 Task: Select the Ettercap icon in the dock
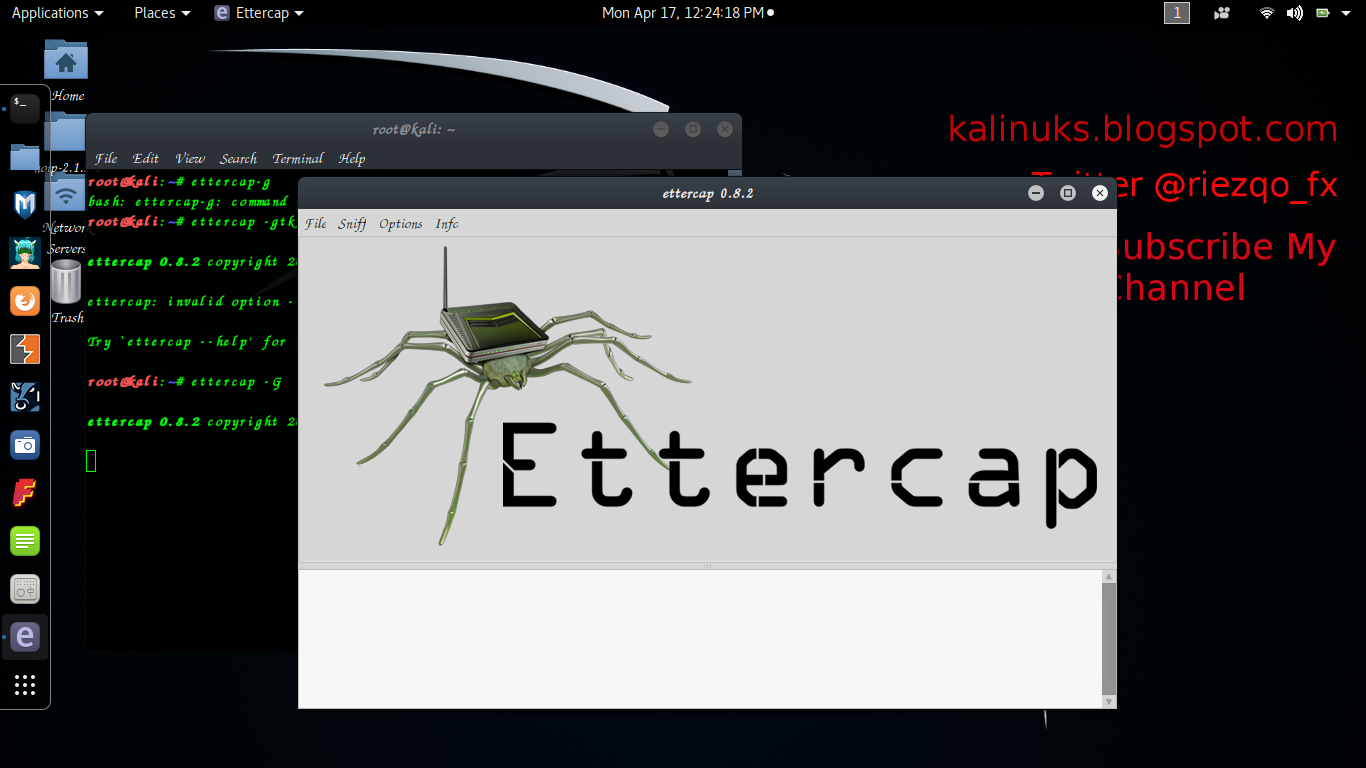coord(24,637)
